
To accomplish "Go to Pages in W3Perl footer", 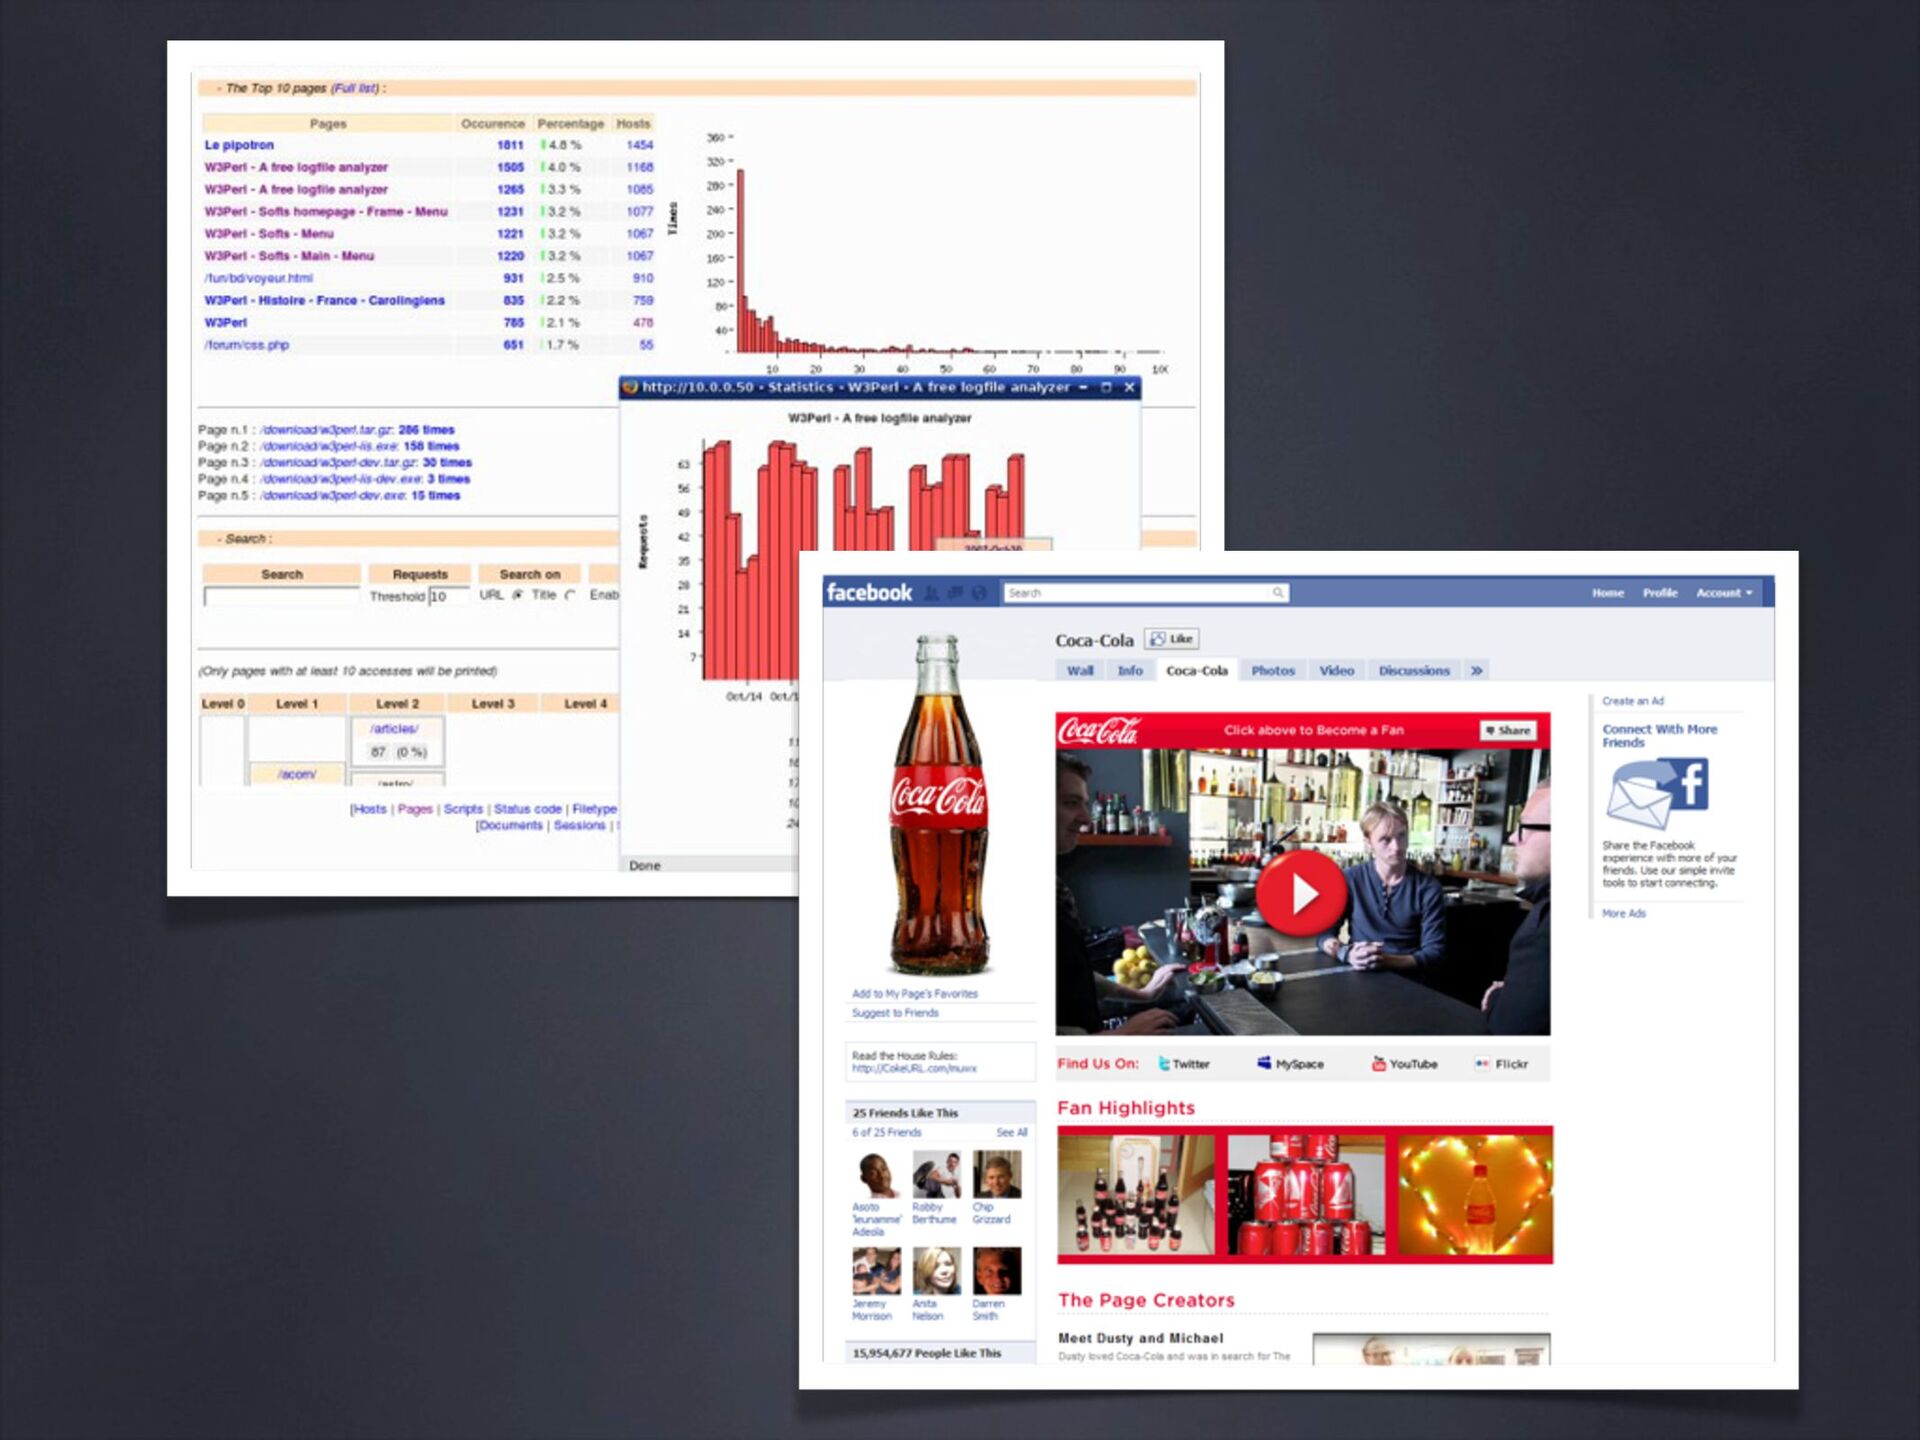I will point(415,809).
